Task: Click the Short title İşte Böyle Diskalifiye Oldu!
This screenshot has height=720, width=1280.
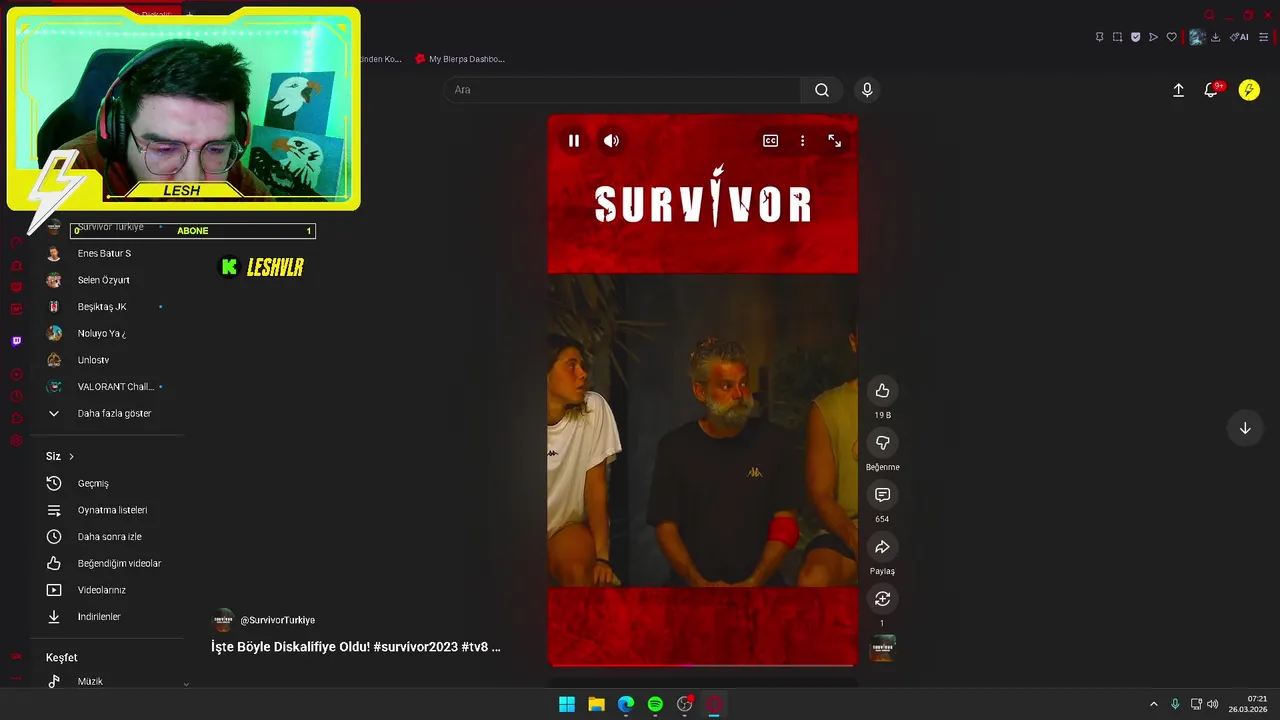Action: point(355,647)
